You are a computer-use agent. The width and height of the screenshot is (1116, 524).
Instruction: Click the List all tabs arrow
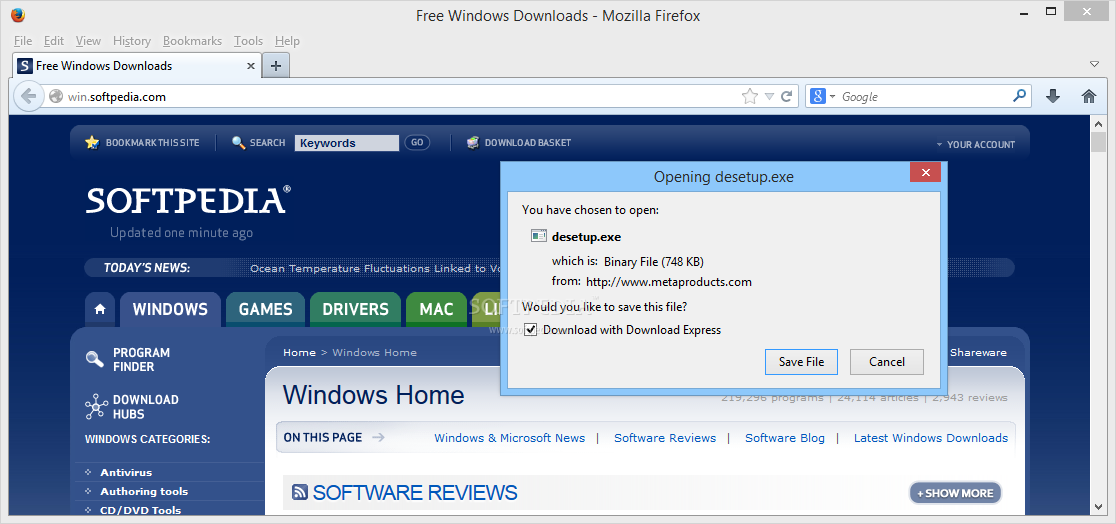click(x=1095, y=64)
